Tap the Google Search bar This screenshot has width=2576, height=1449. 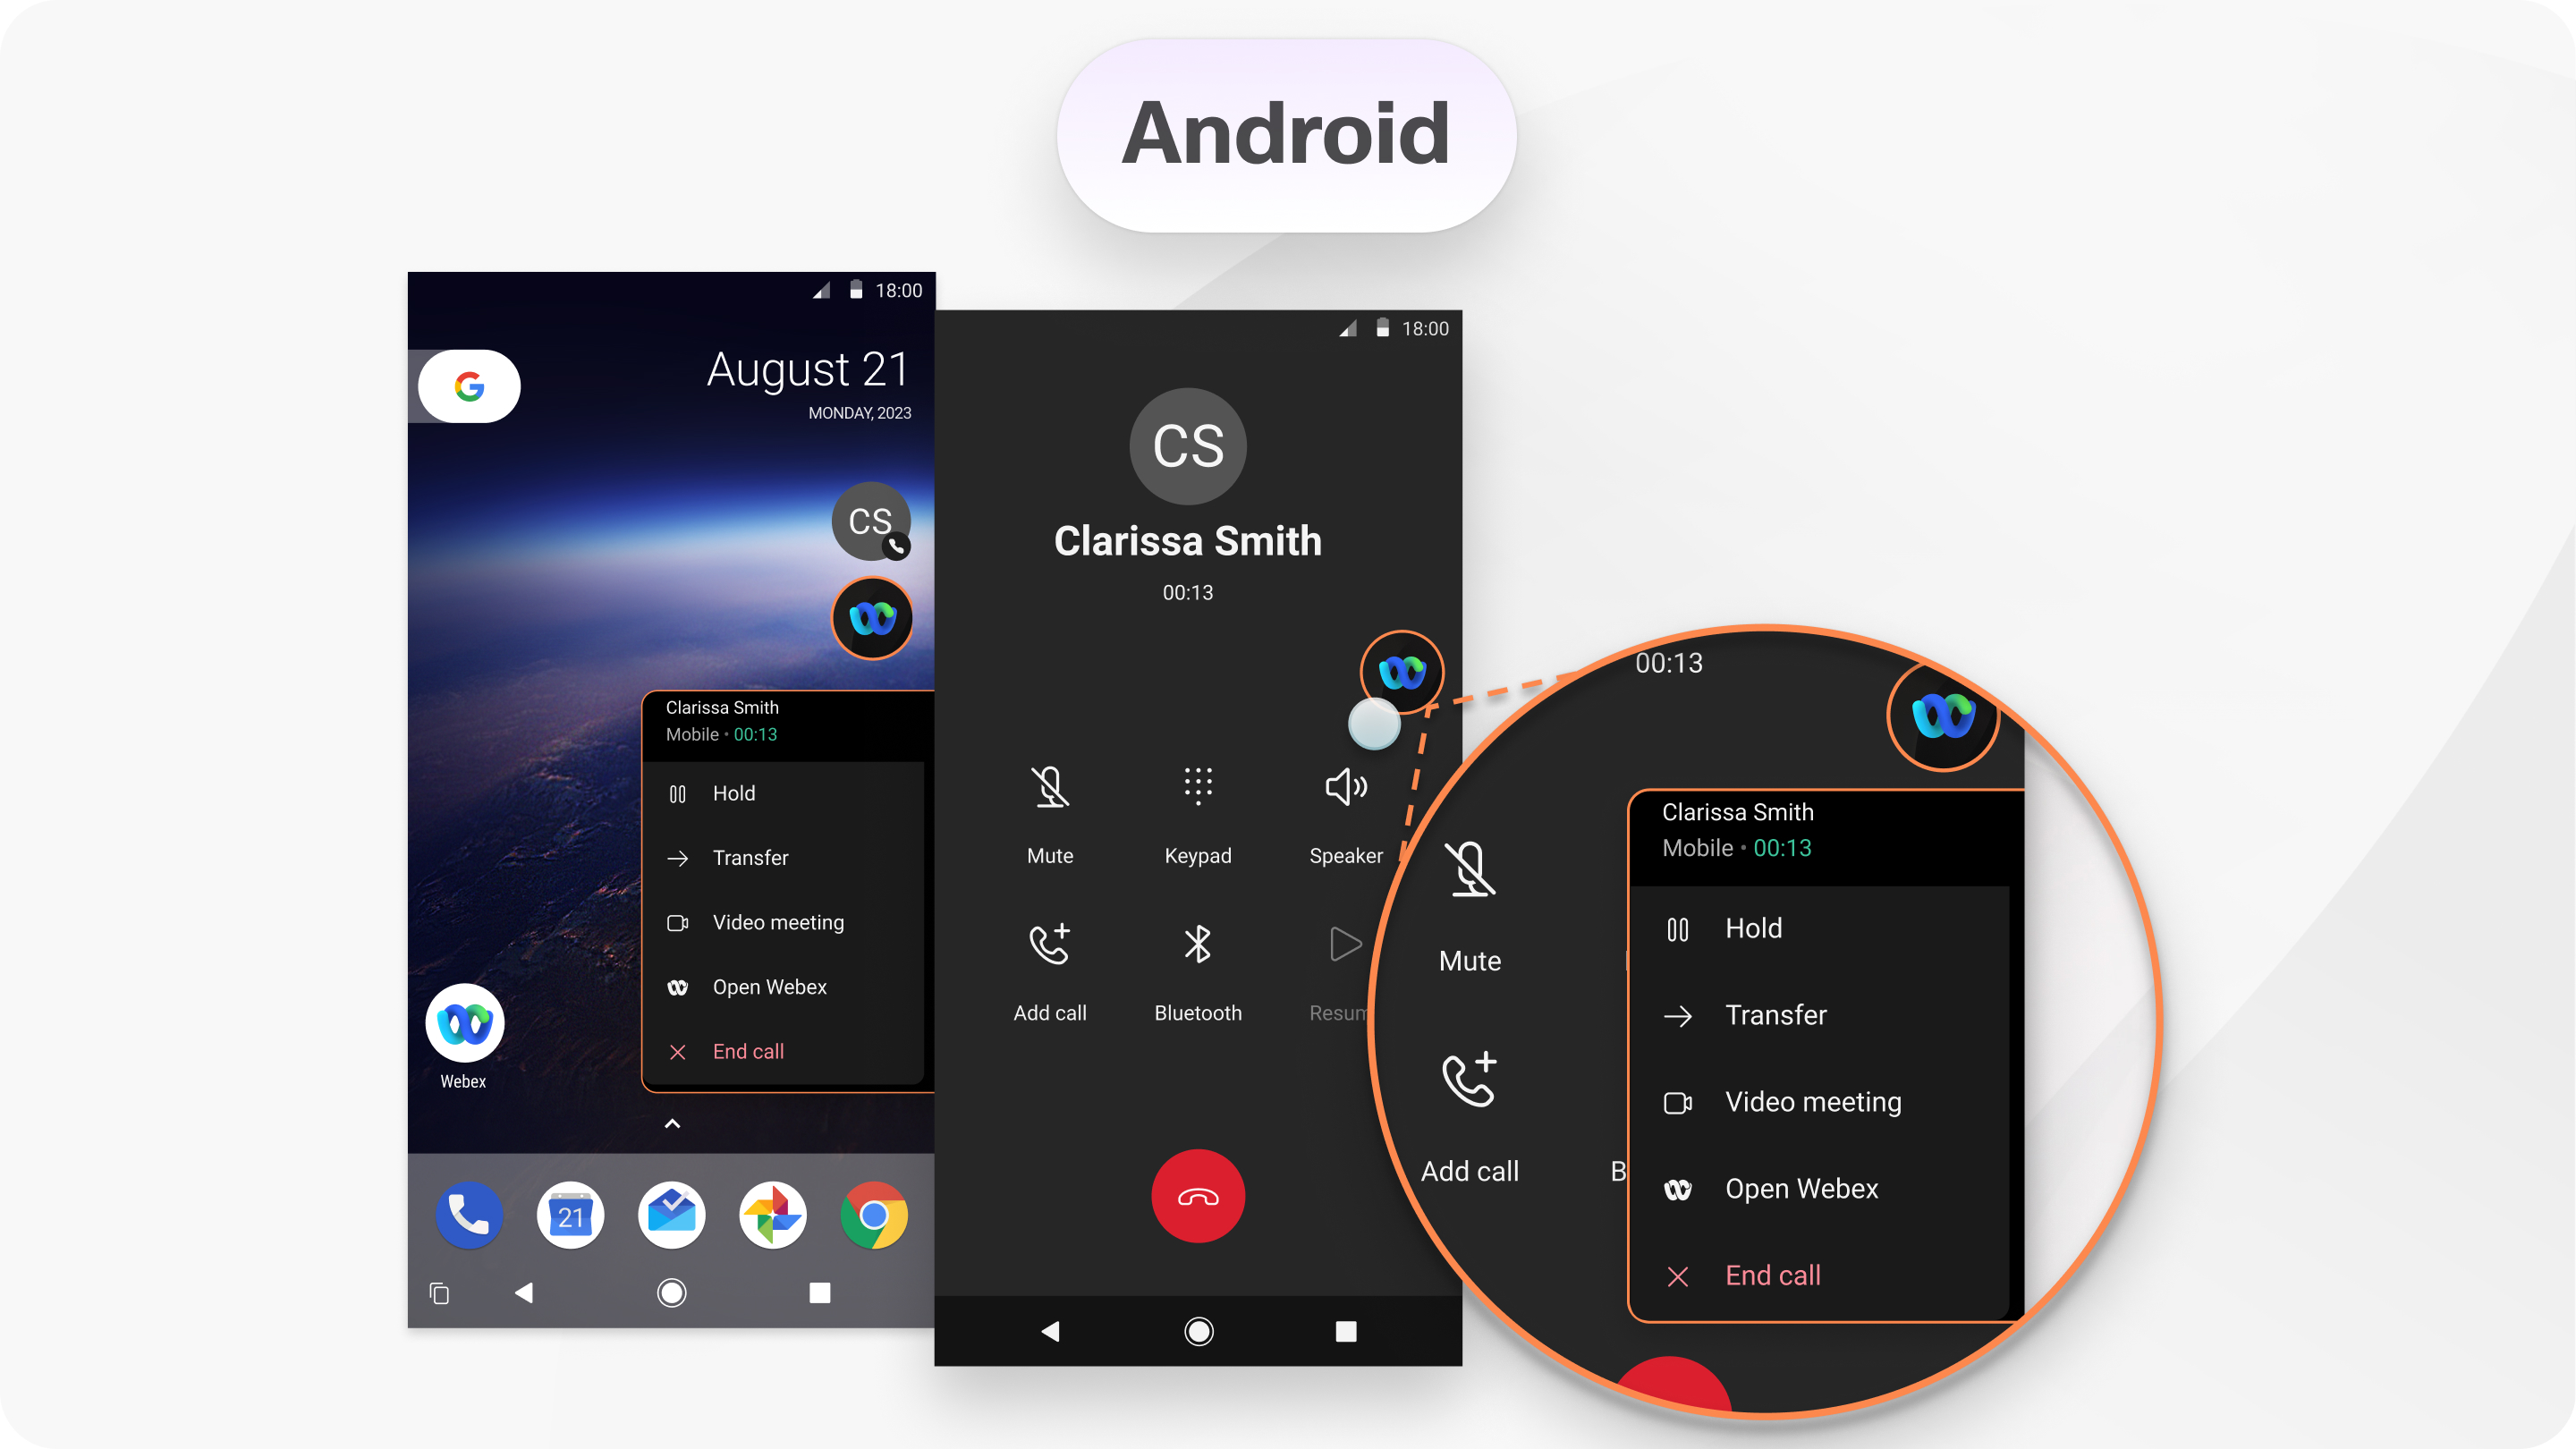(x=467, y=386)
